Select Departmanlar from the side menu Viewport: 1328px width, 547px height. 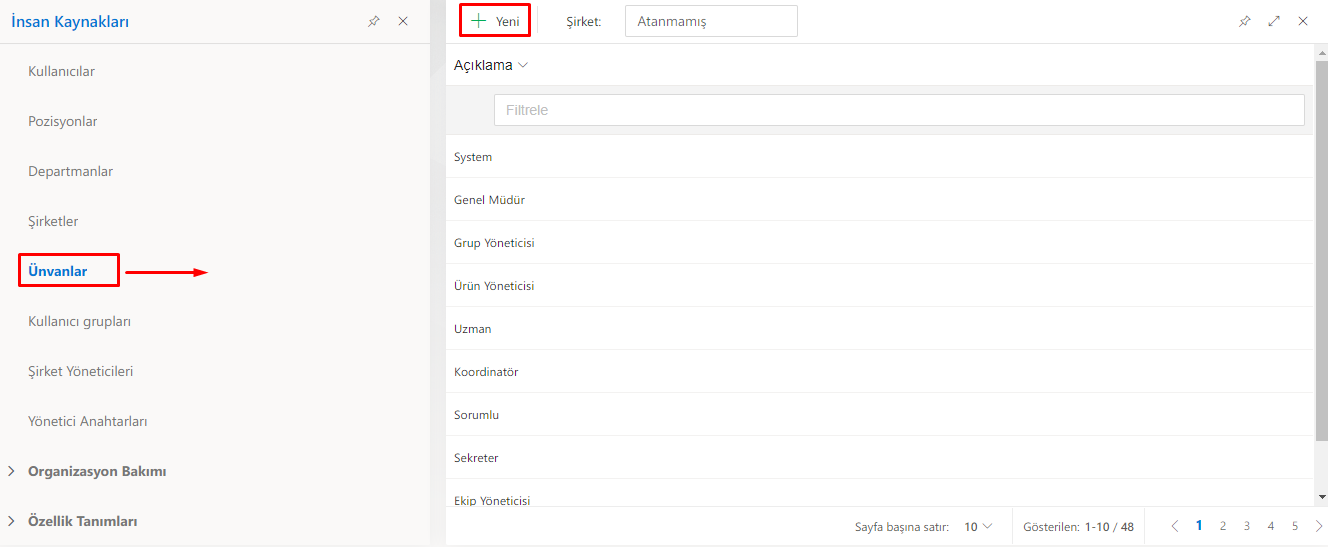point(71,171)
